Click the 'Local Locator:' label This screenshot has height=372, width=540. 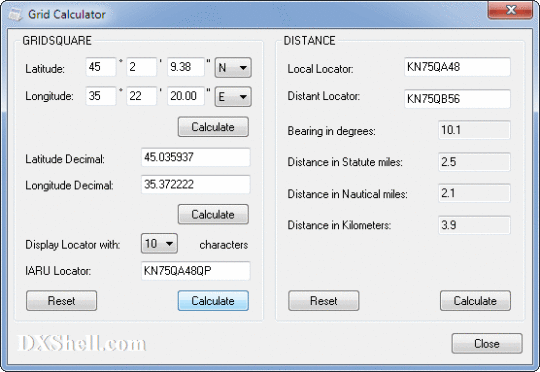coord(321,69)
